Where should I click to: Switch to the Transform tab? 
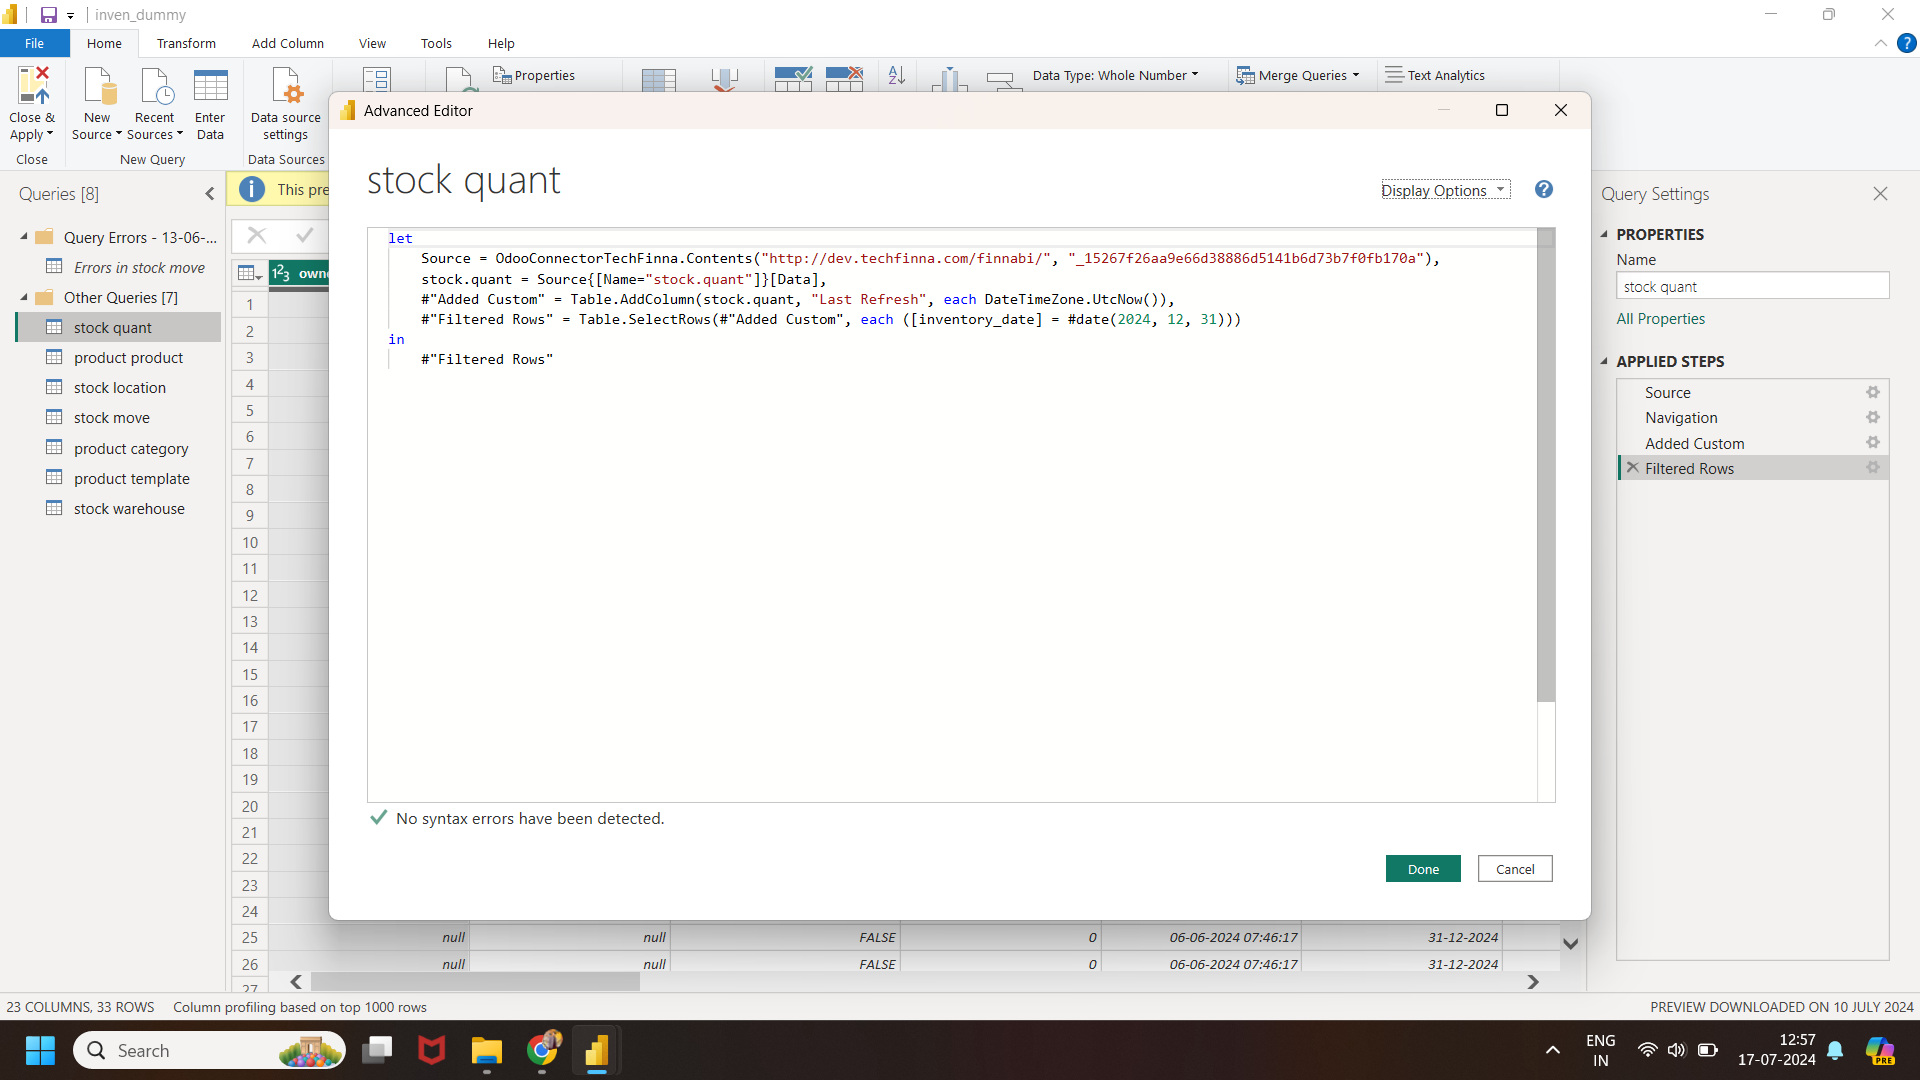(x=186, y=43)
